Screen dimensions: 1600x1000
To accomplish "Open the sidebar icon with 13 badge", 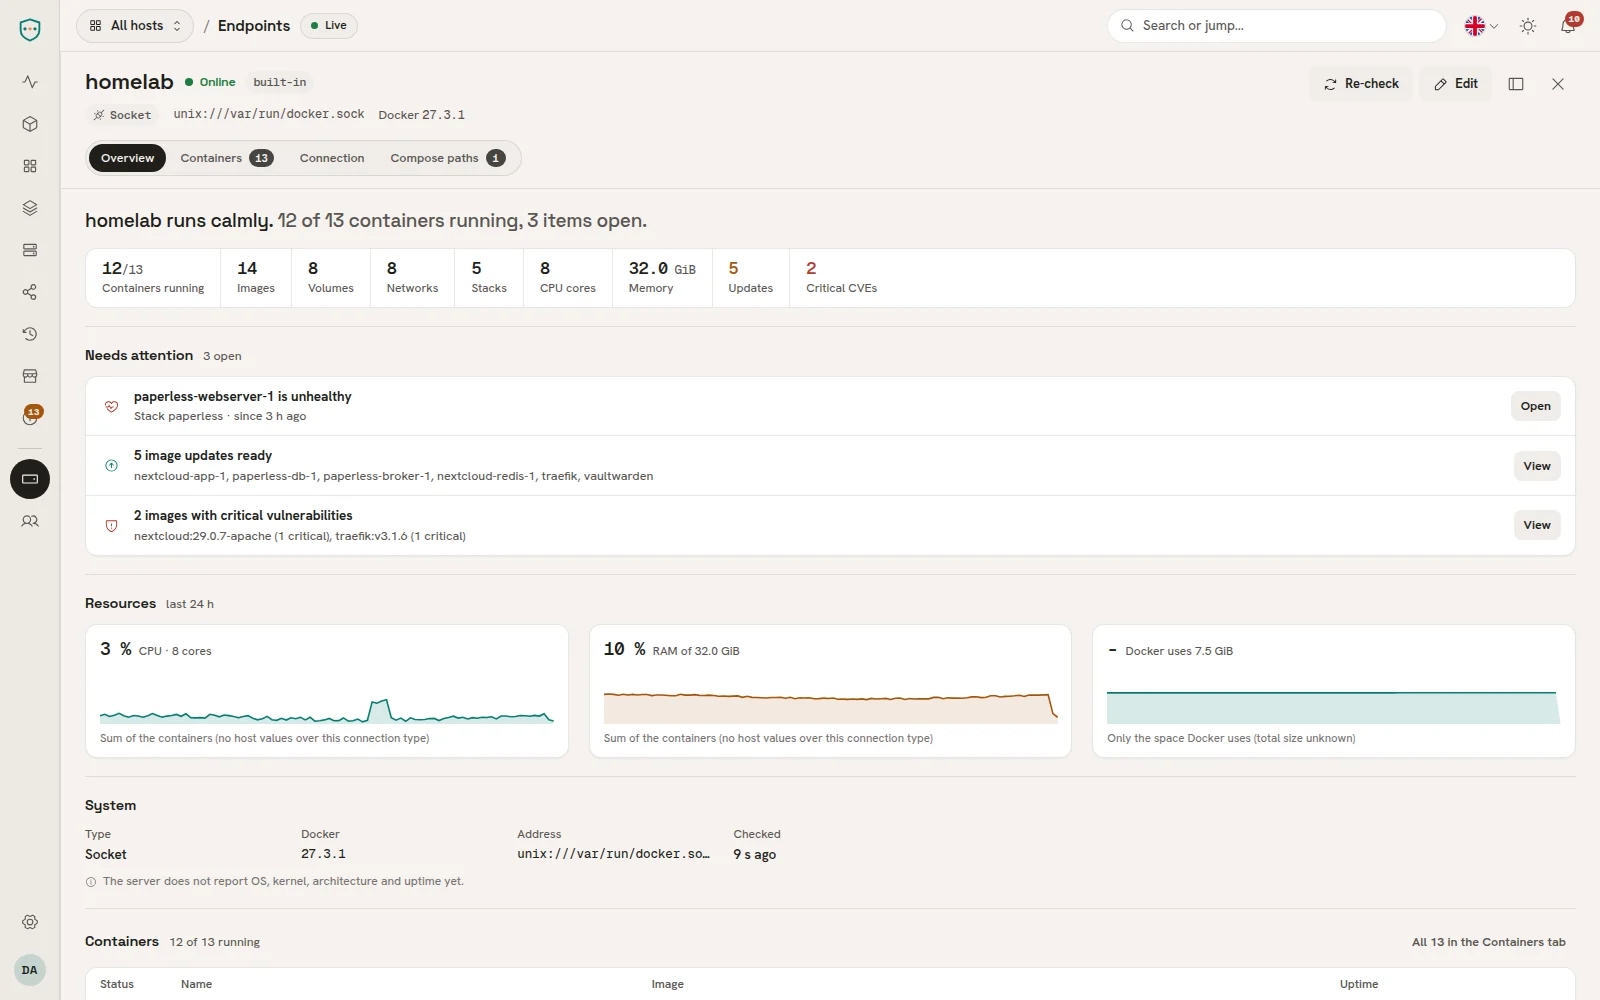I will [30, 417].
